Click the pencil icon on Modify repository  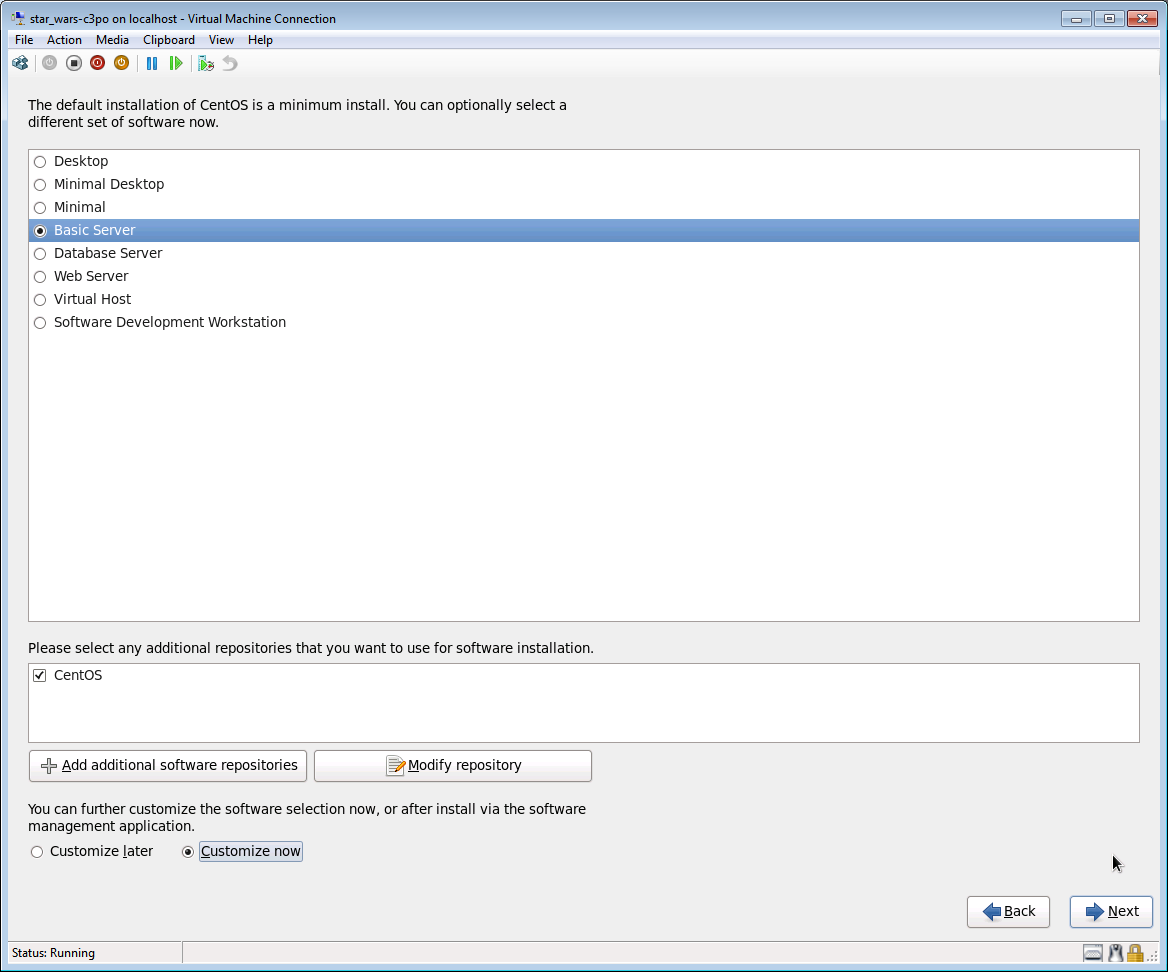396,766
